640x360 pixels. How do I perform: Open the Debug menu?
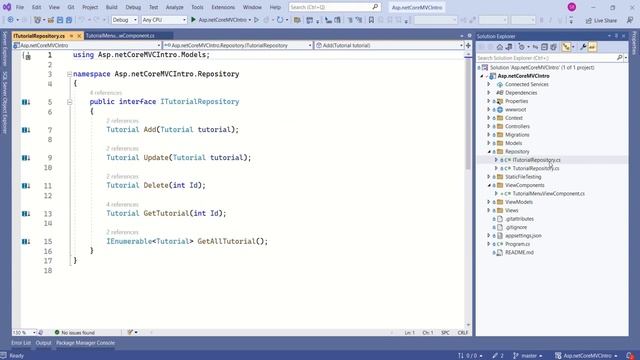(133, 7)
